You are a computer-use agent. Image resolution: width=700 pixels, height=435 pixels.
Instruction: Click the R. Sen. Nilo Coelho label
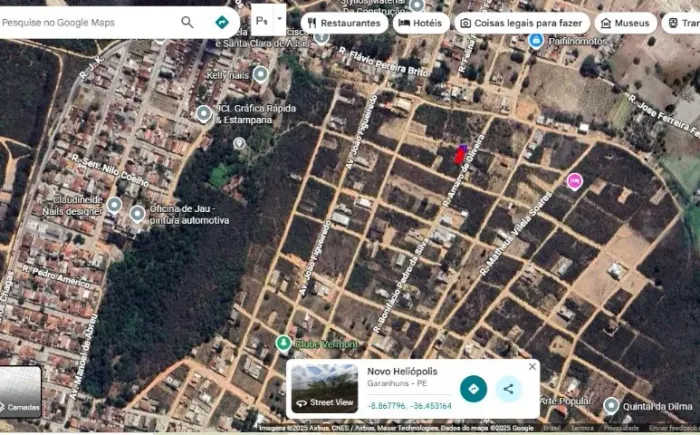[x=110, y=171]
